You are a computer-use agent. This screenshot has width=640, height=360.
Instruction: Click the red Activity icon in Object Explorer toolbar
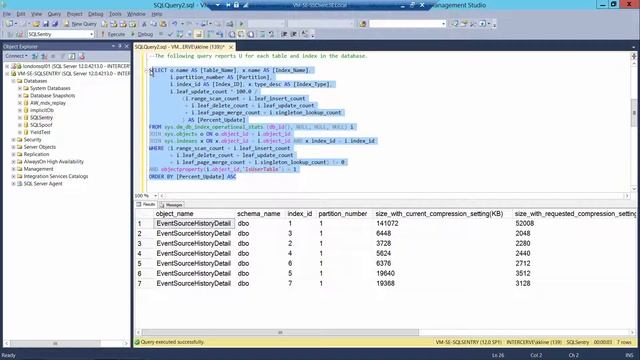(82, 56)
